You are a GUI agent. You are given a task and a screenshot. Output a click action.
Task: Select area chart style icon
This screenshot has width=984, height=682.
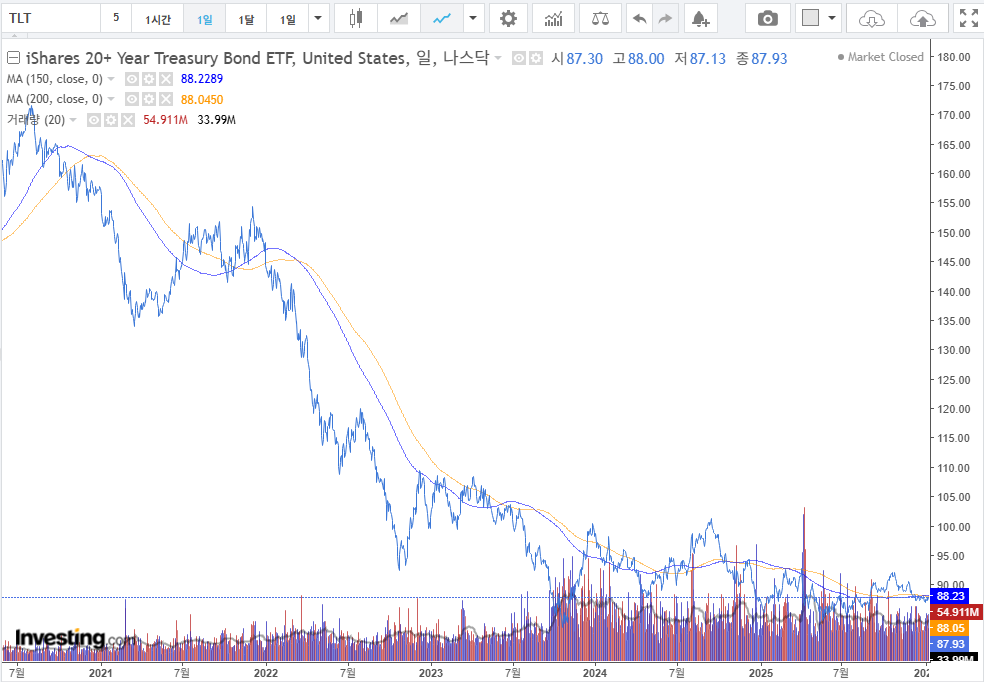click(398, 18)
